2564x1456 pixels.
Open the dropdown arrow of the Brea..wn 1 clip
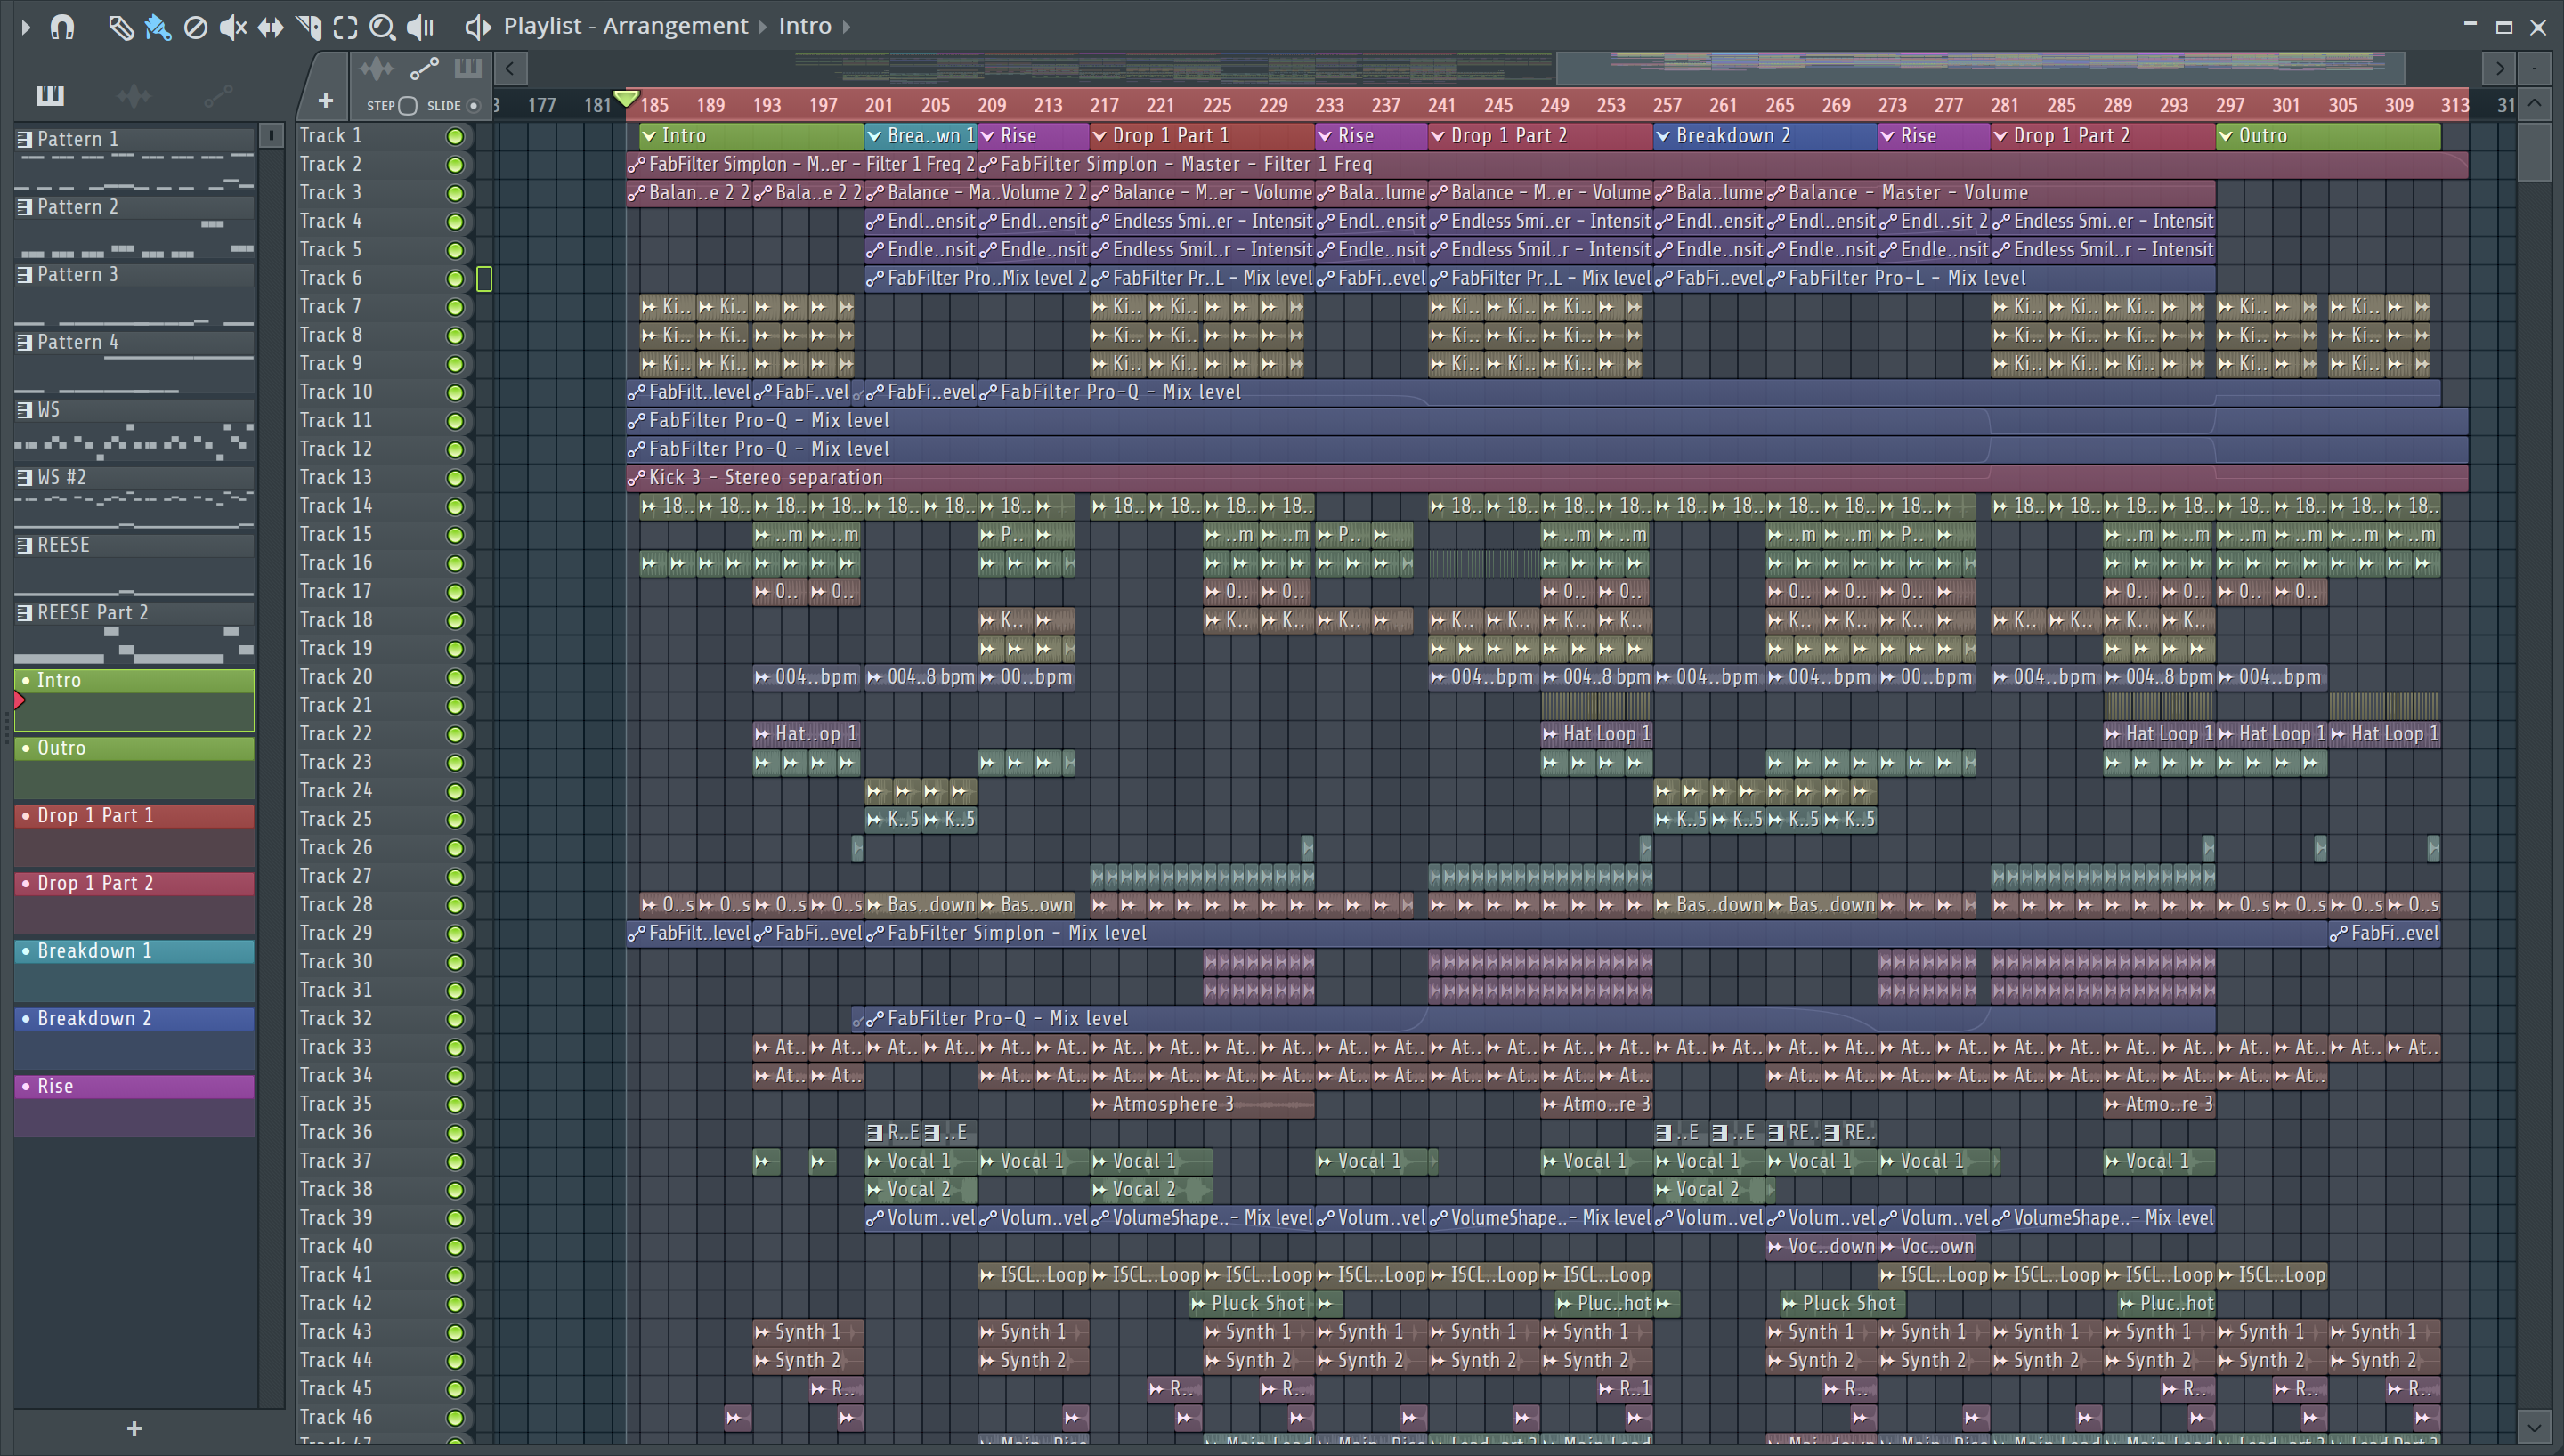click(x=875, y=136)
